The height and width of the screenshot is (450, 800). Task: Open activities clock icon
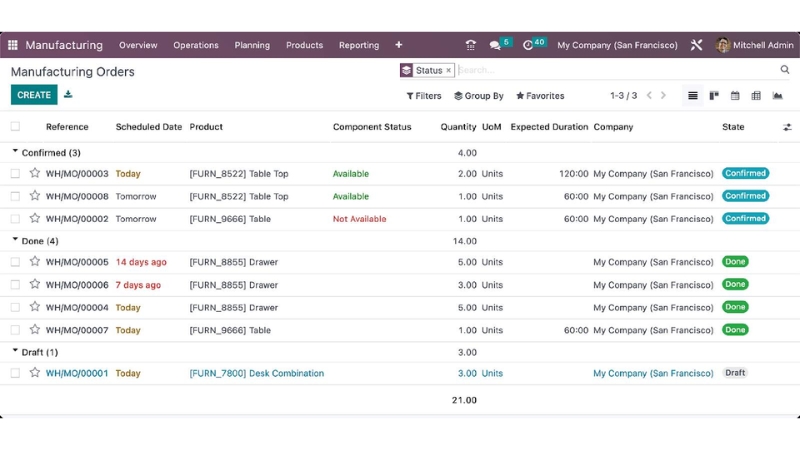pos(528,45)
